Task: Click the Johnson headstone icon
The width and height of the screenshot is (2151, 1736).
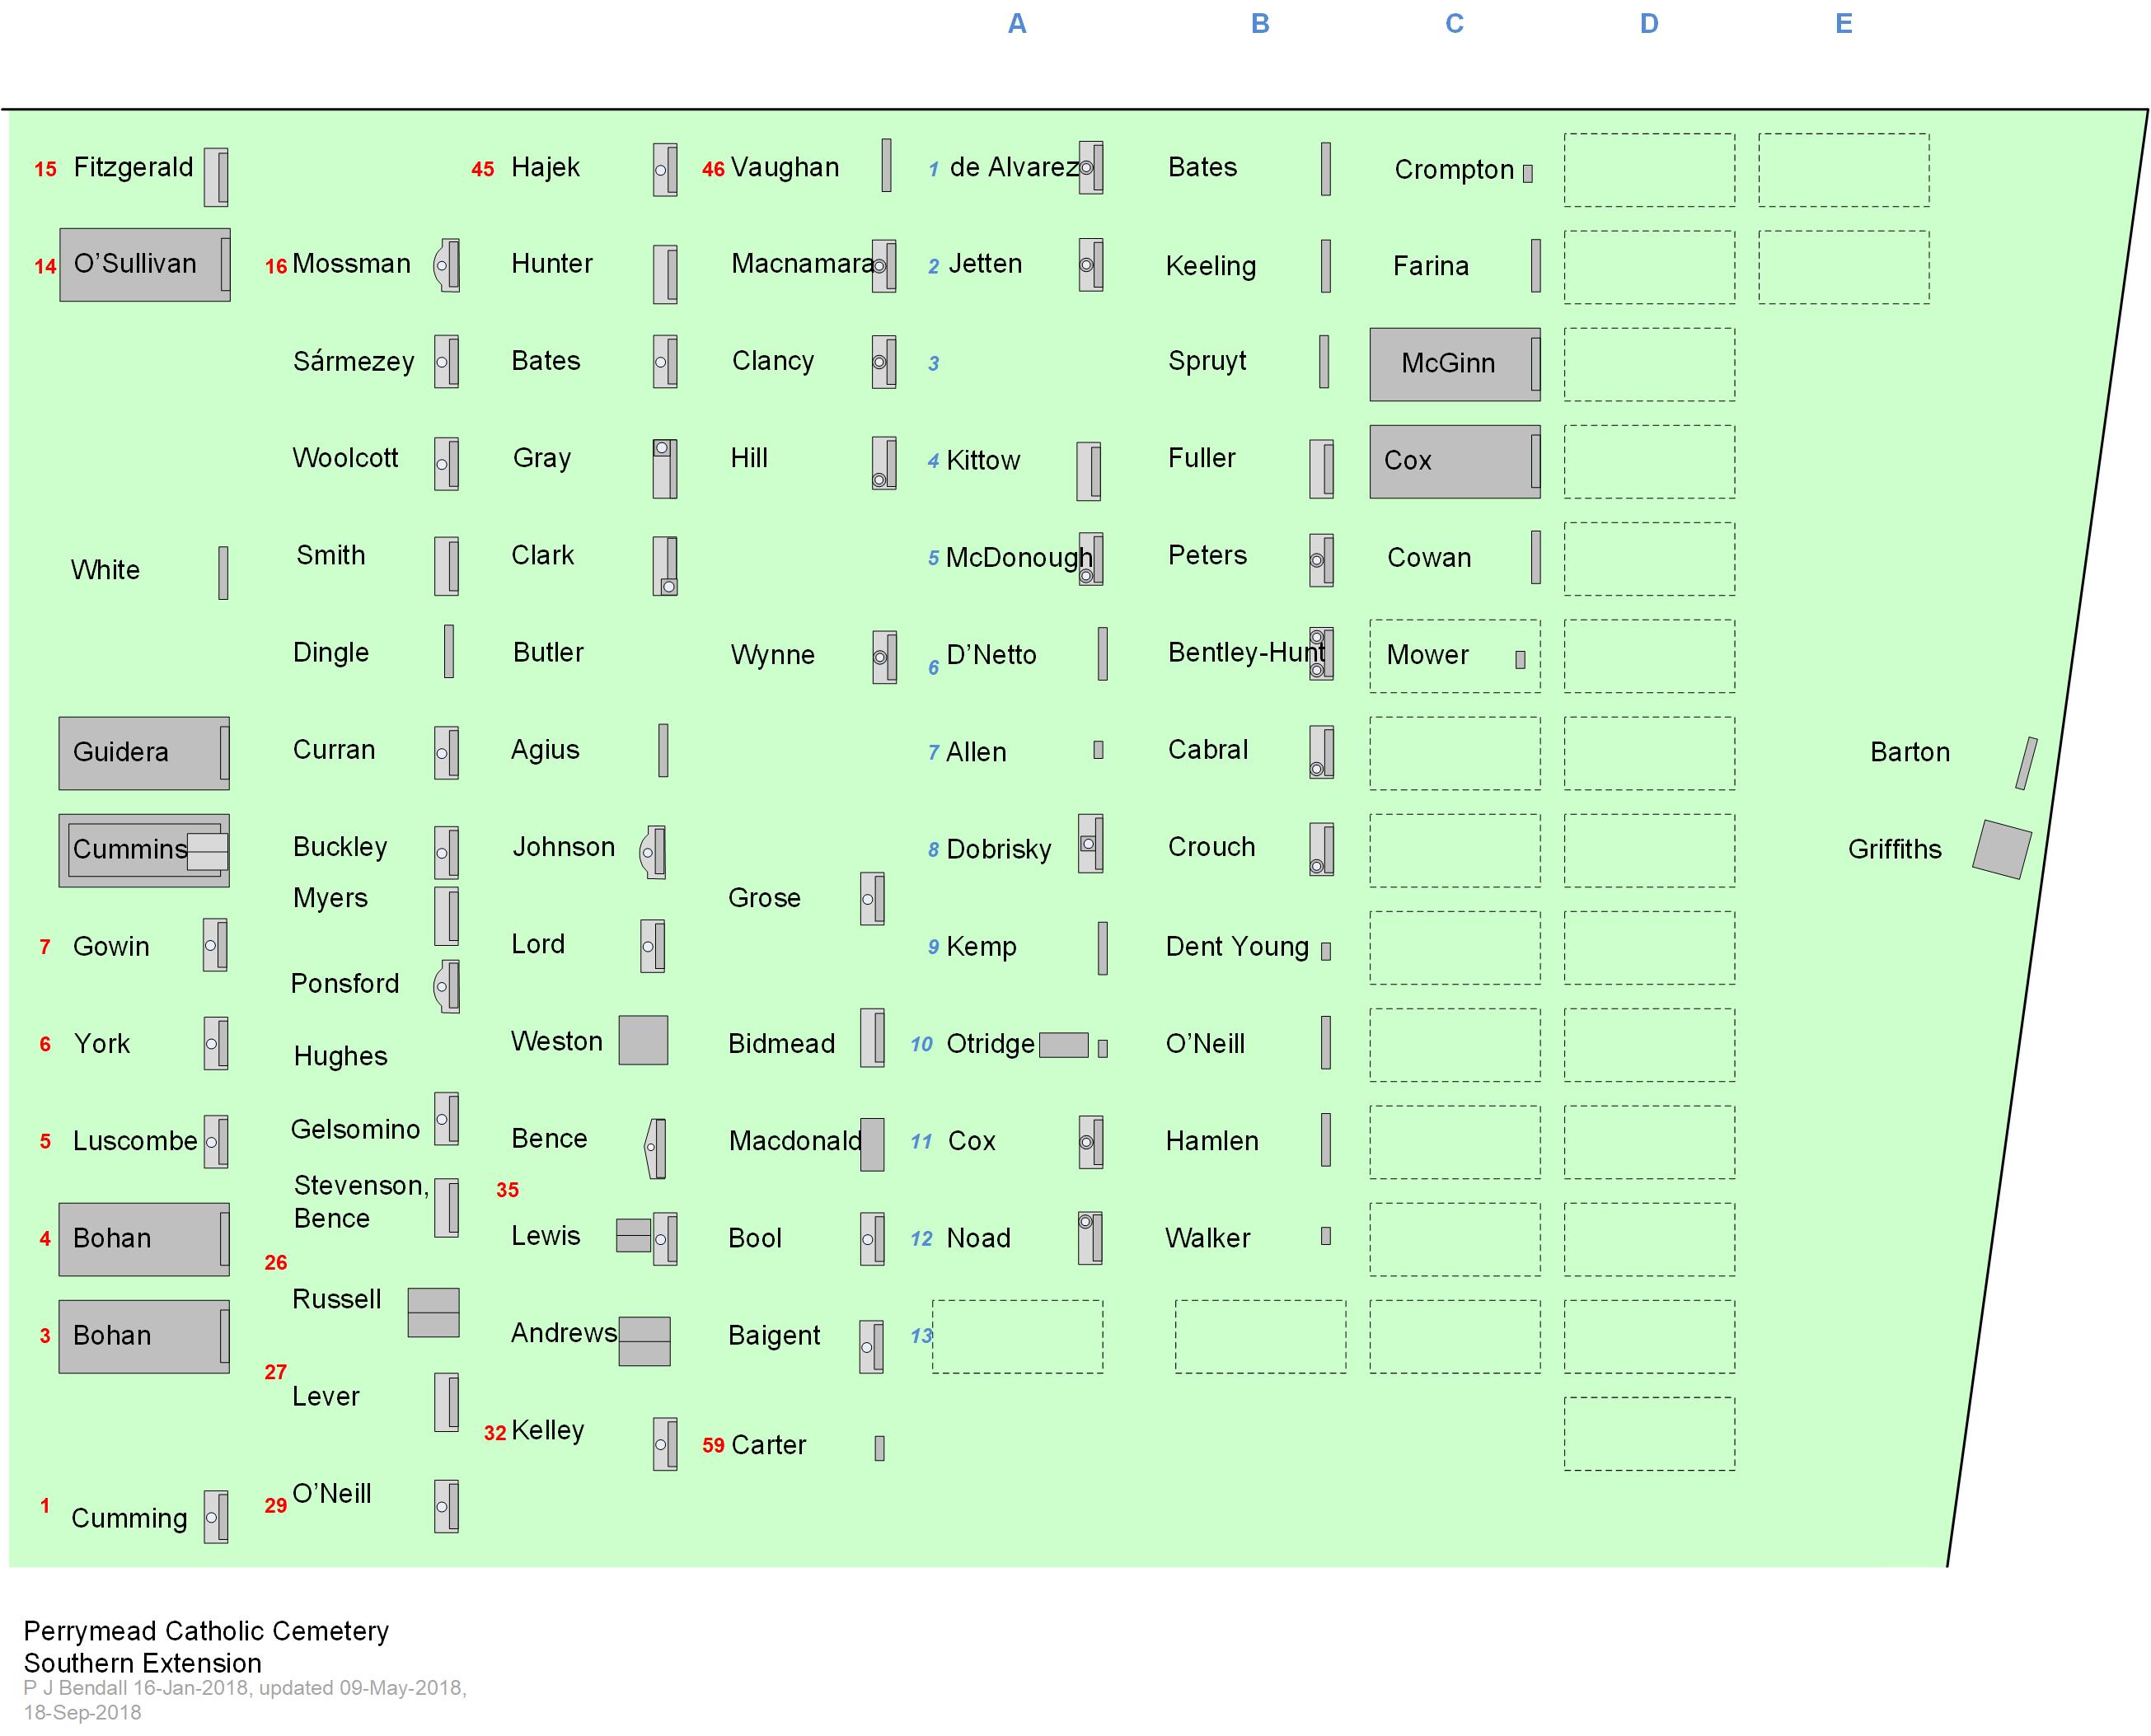Action: click(653, 852)
